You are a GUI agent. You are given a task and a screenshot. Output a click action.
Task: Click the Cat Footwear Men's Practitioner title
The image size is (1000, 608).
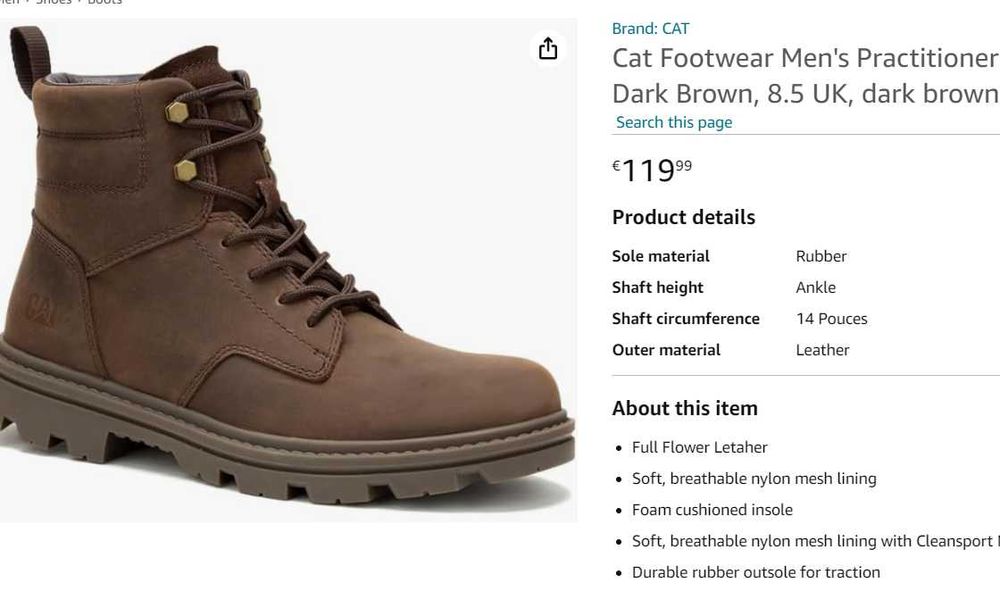tap(805, 58)
